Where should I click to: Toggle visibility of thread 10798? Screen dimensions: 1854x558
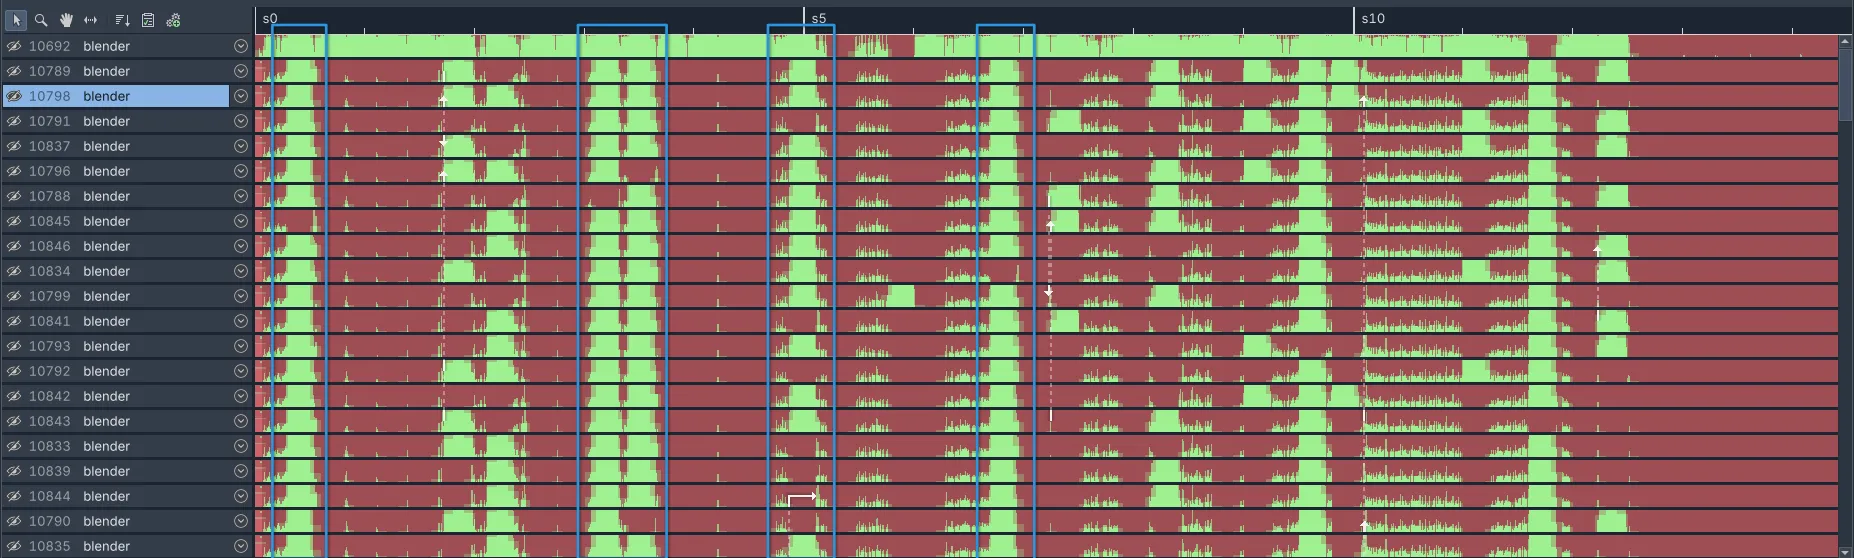coord(14,96)
